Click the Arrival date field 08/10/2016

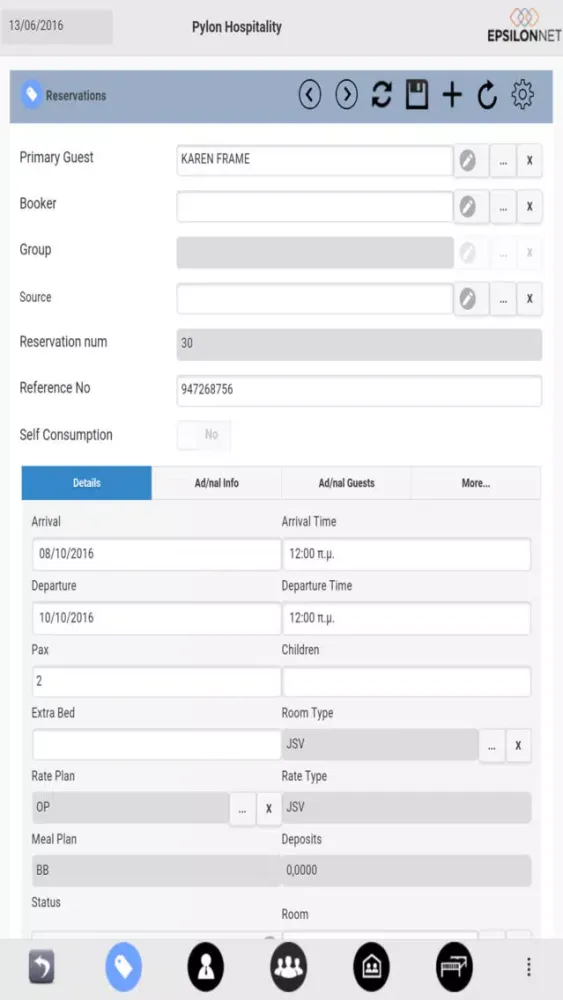point(156,554)
